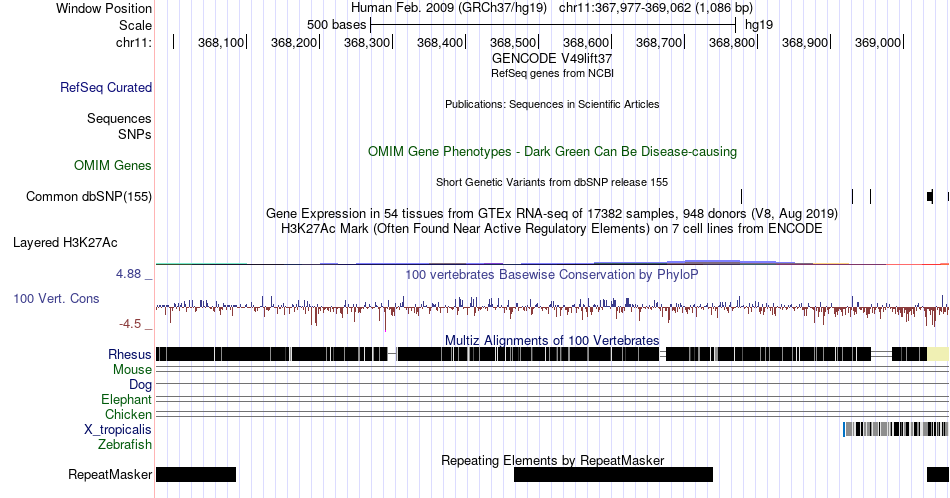Click the Window Position label

(104, 8)
